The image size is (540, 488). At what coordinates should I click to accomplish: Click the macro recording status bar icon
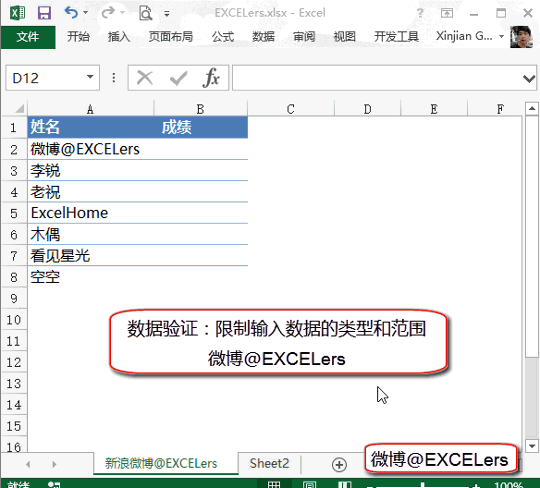tap(54, 485)
